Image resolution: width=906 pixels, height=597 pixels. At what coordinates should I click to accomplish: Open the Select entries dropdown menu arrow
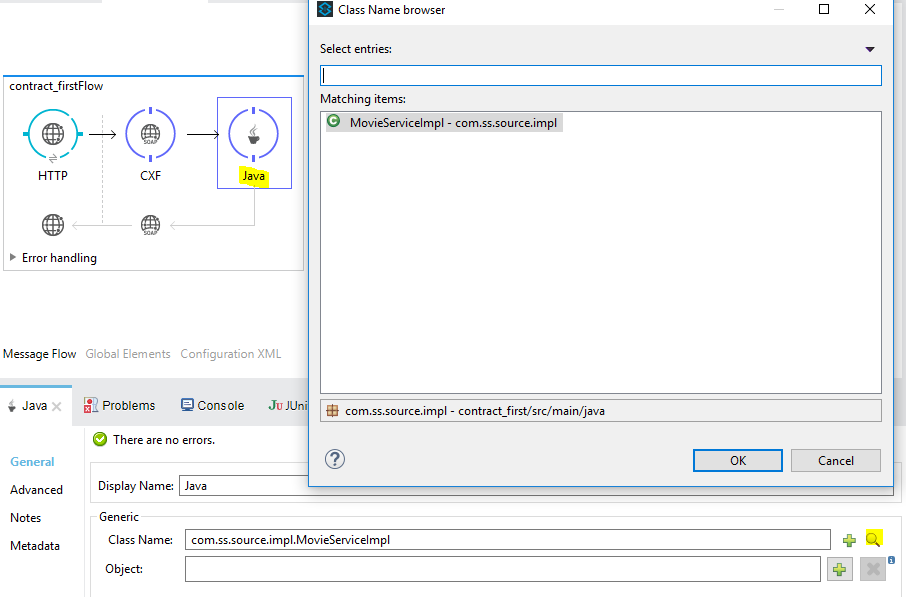pyautogui.click(x=870, y=49)
